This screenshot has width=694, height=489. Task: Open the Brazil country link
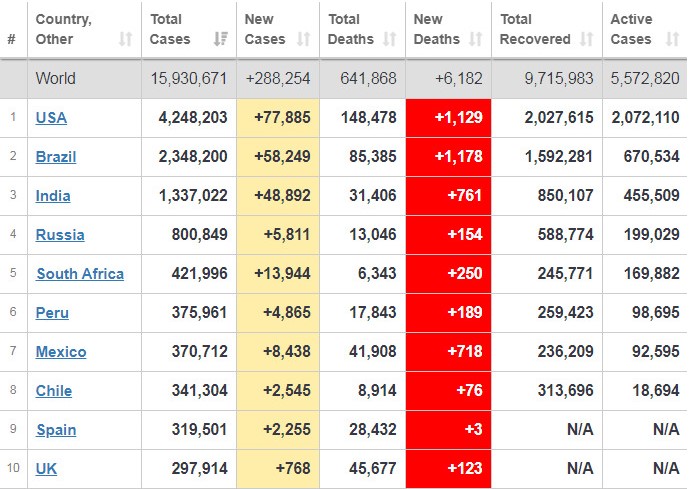[56, 157]
